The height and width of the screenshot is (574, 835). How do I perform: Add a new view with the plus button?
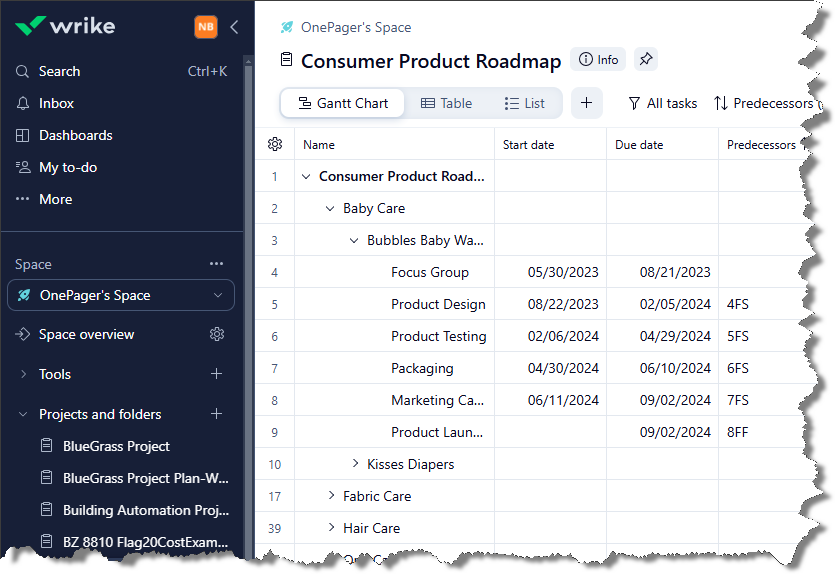tap(586, 103)
